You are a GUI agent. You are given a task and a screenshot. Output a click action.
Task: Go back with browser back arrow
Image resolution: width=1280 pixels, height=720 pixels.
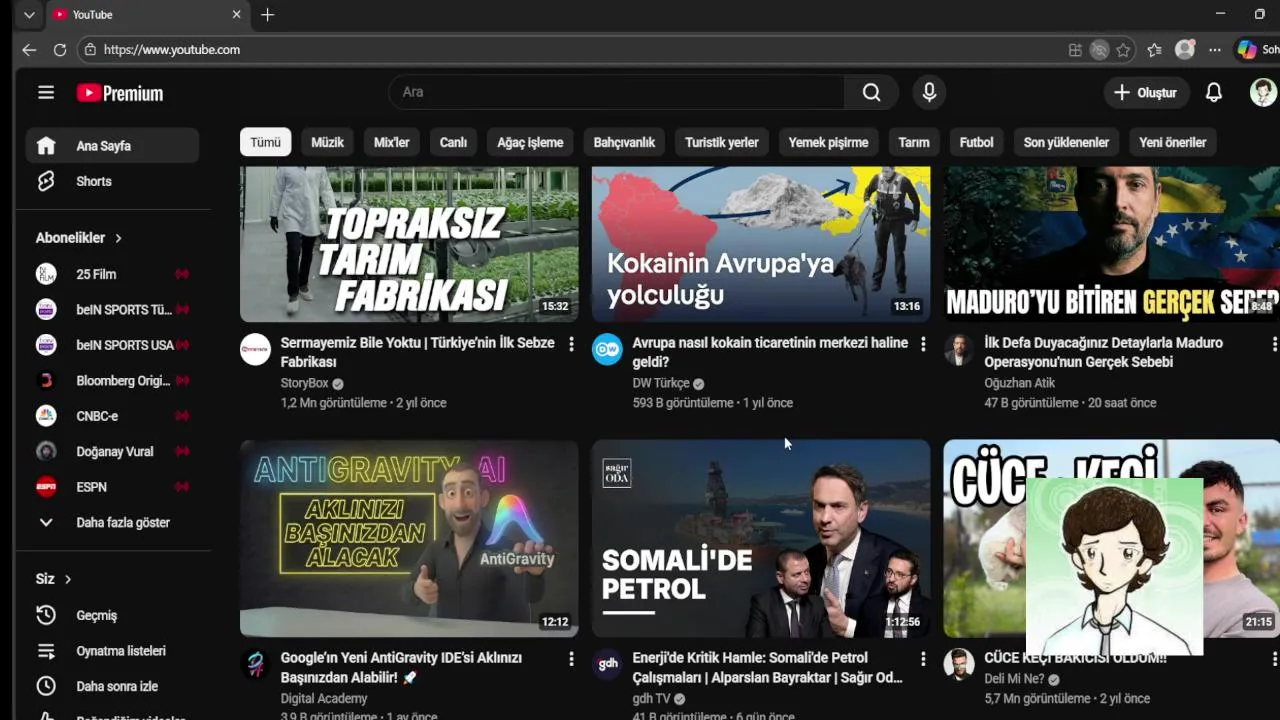pyautogui.click(x=29, y=49)
